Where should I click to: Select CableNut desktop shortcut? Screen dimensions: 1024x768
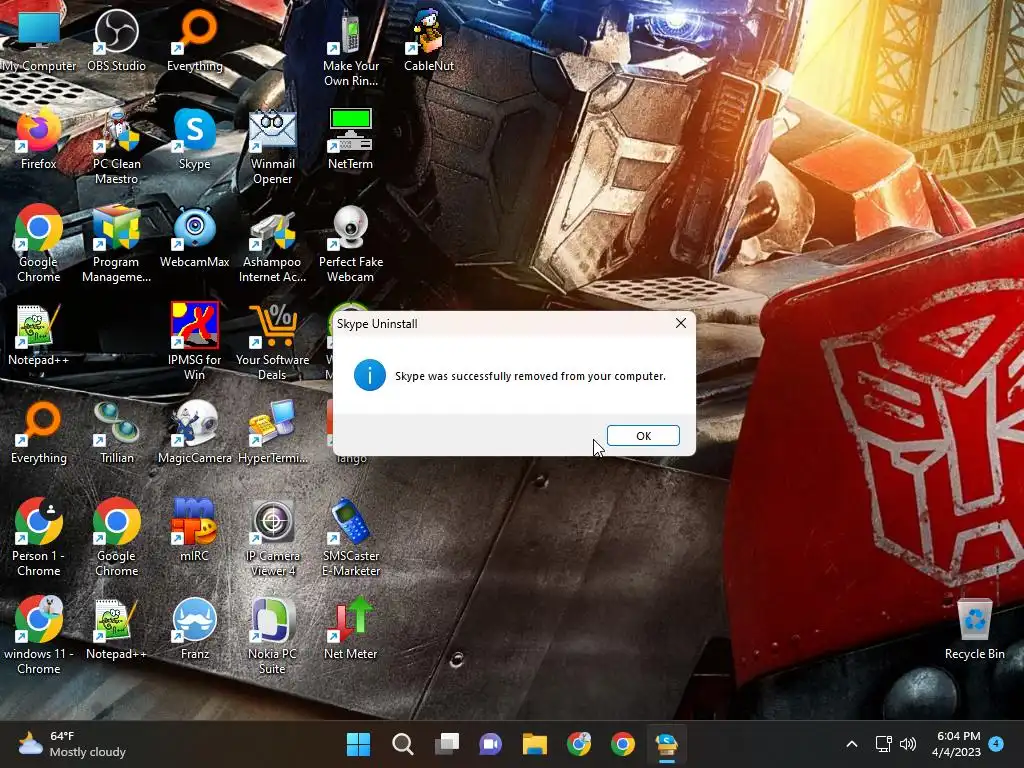[x=428, y=40]
